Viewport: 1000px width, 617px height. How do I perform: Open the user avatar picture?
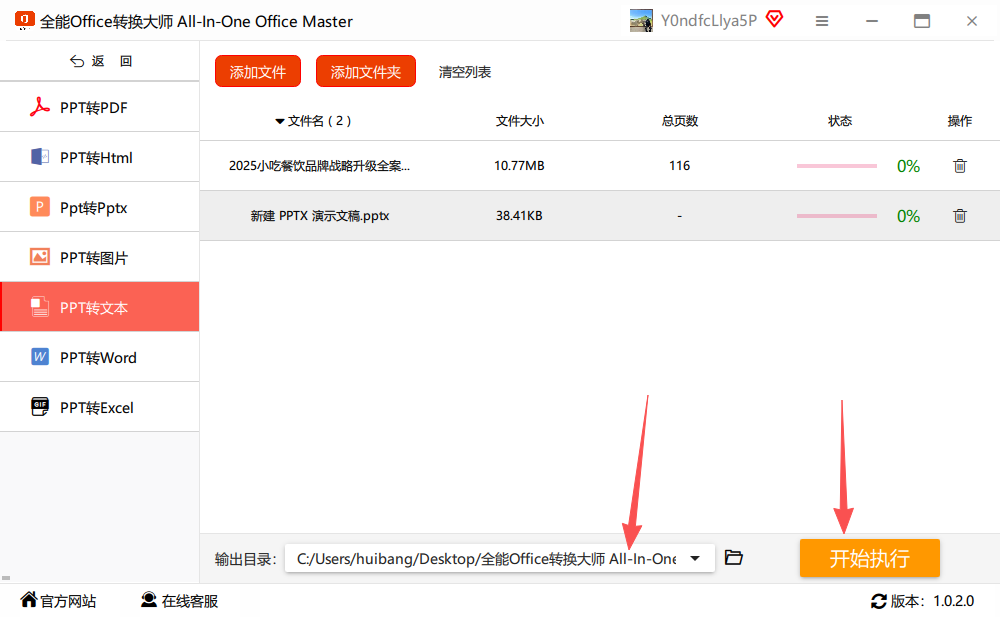point(641,20)
